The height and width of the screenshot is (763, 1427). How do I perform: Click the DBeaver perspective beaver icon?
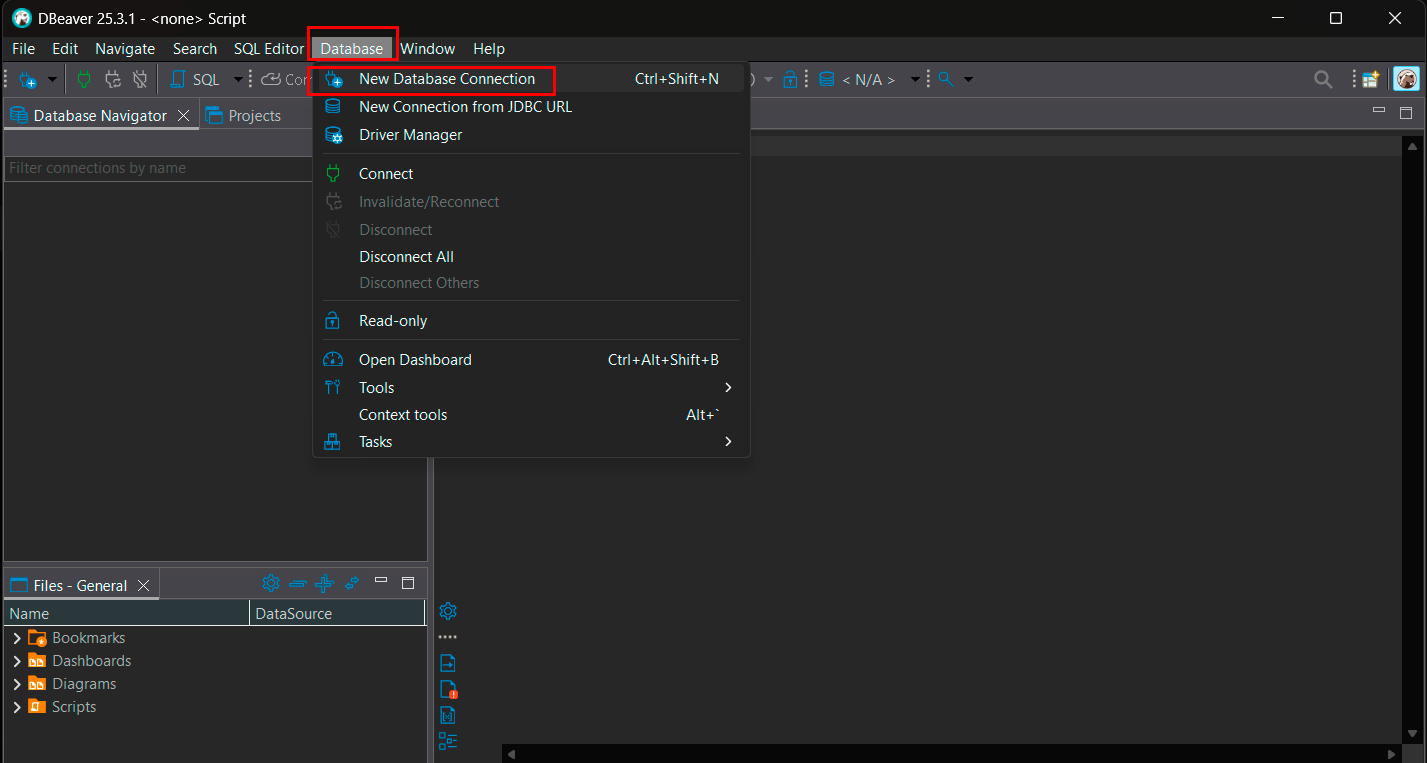1407,80
